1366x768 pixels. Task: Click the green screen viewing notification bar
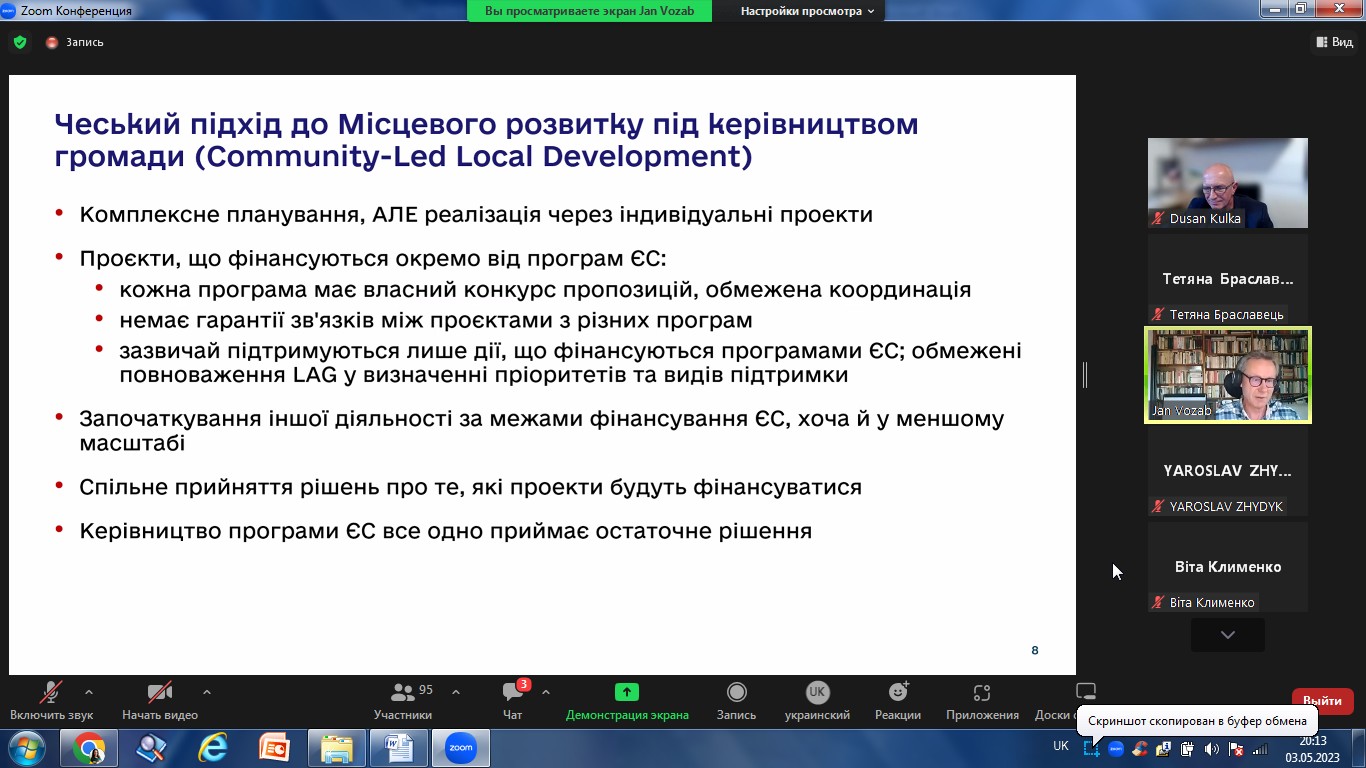(x=590, y=11)
